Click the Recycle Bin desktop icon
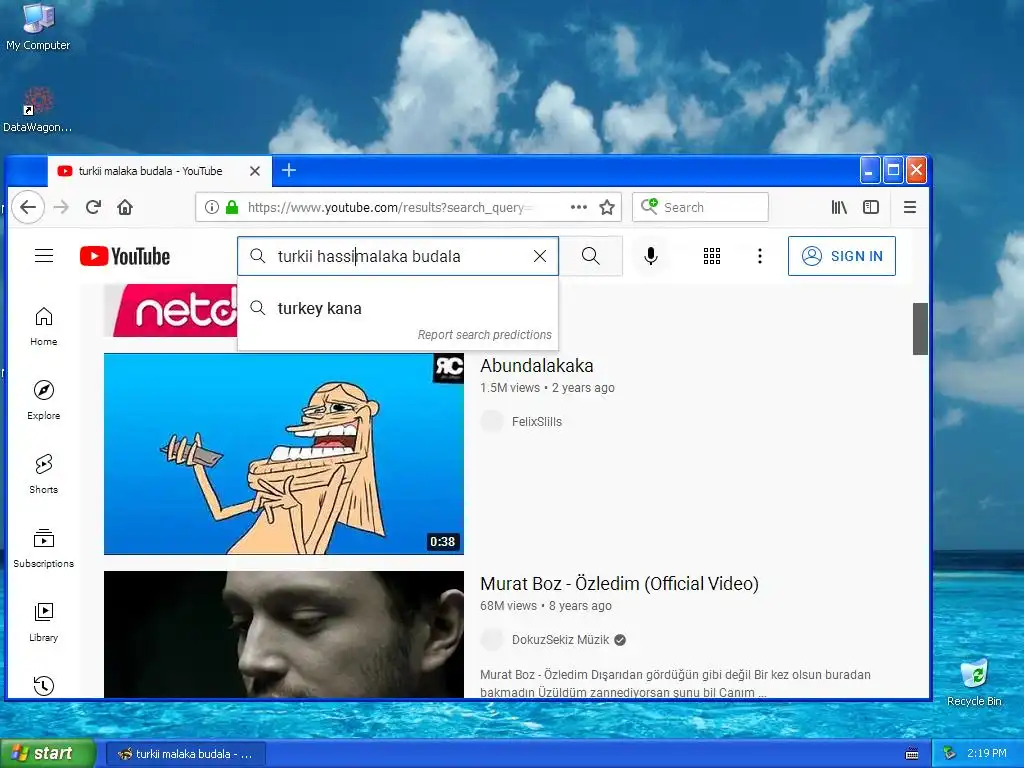This screenshot has height=768, width=1024. [x=974, y=682]
